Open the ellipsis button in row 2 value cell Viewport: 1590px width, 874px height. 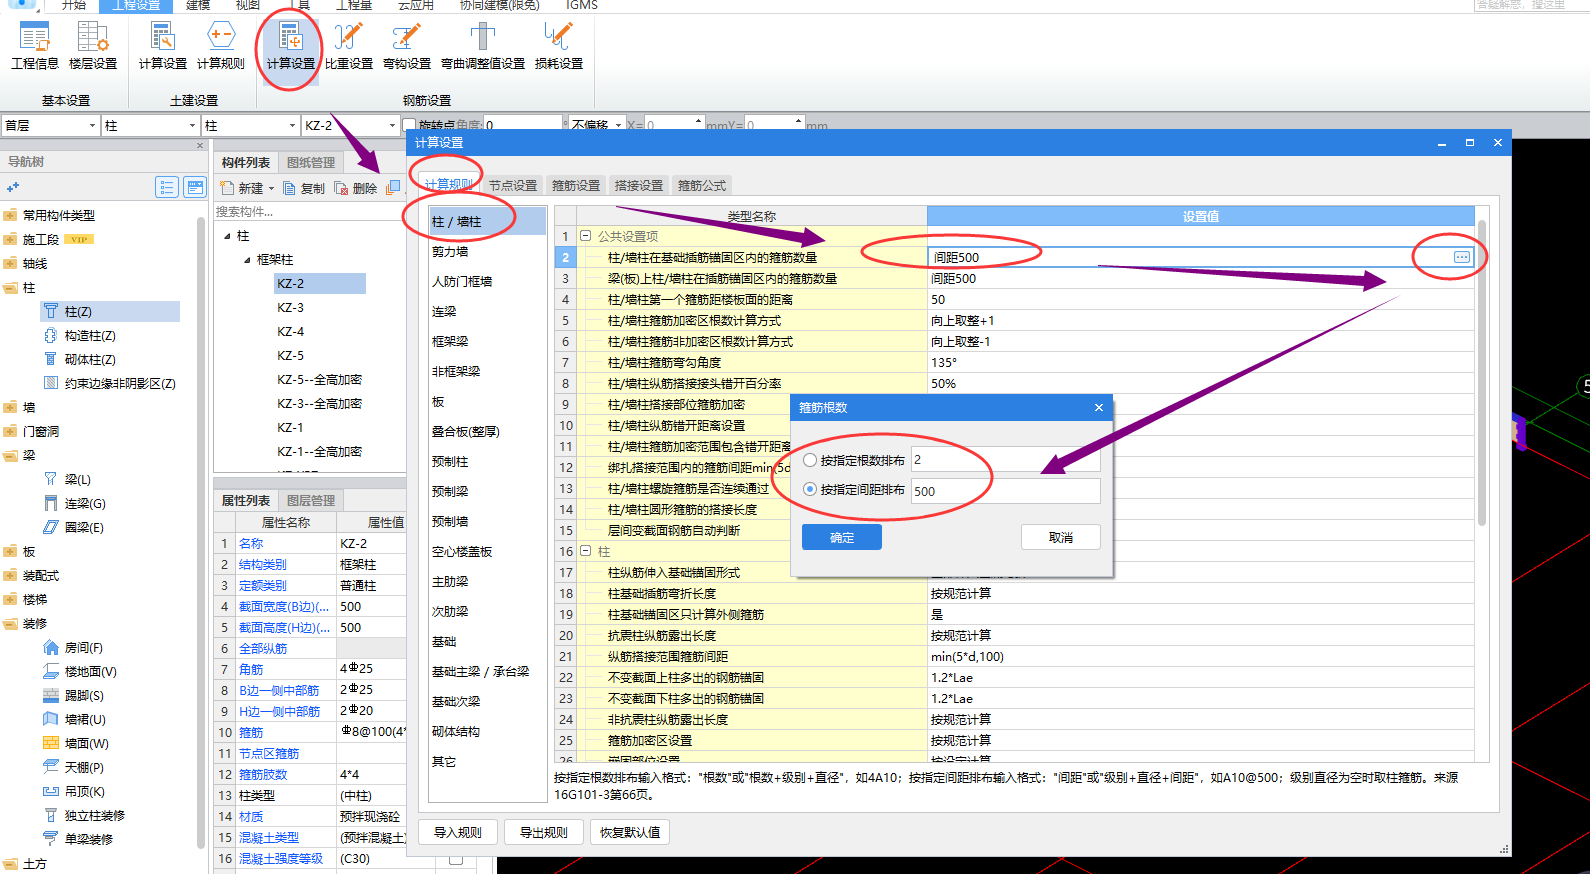click(1461, 257)
